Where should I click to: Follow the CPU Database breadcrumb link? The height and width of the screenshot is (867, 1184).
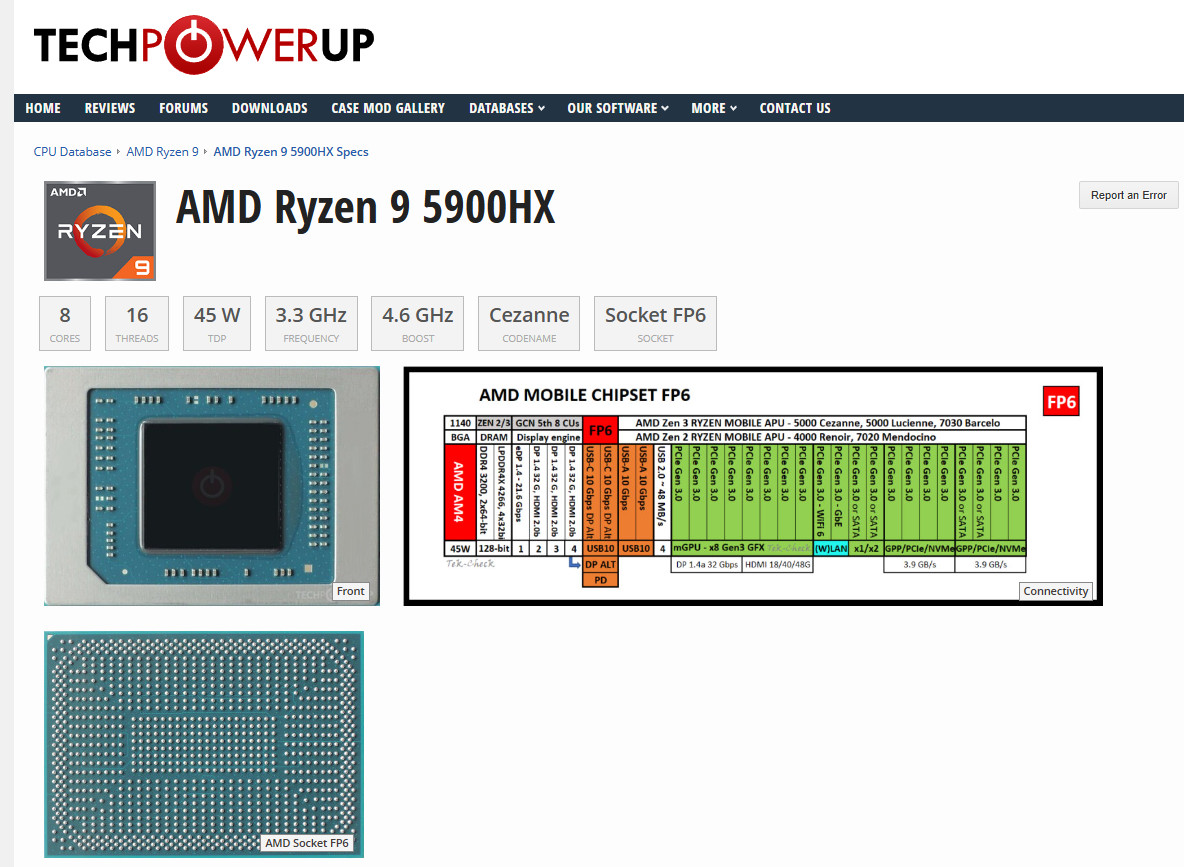point(72,152)
